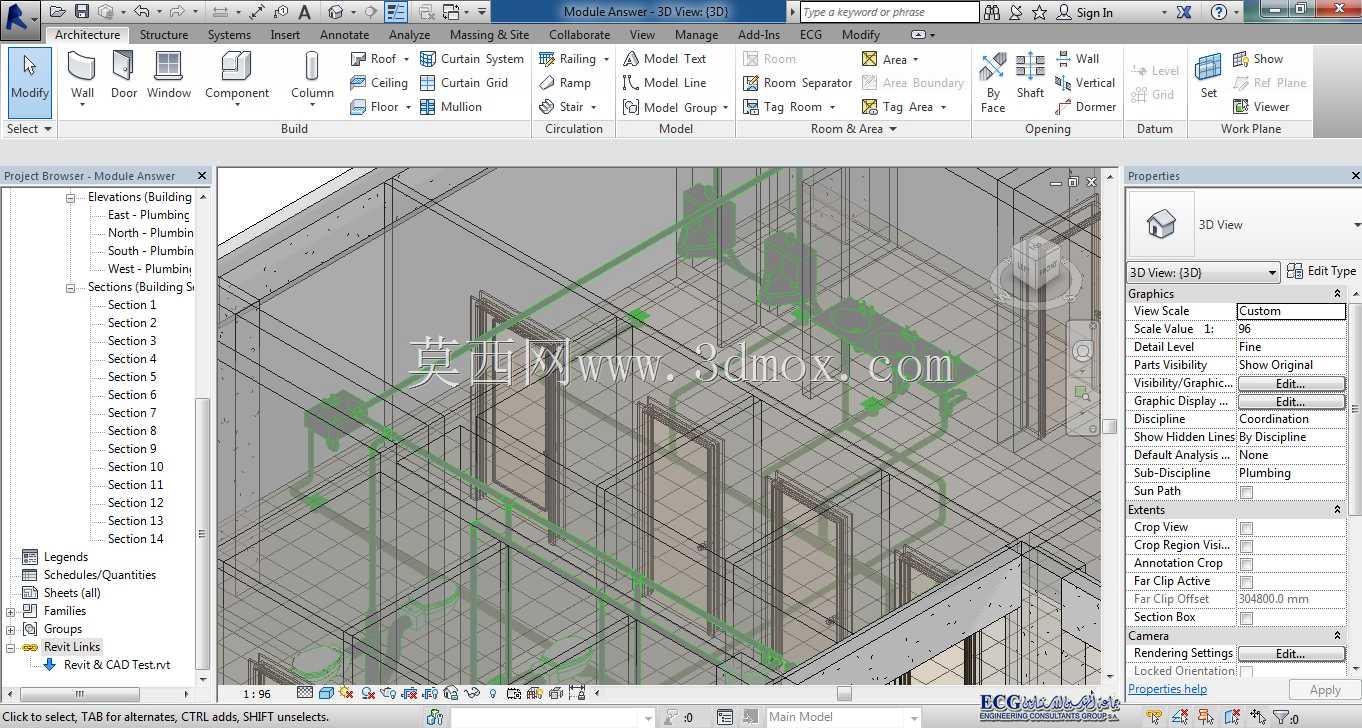Enable the Annotation Crop checkbox

(1246, 564)
